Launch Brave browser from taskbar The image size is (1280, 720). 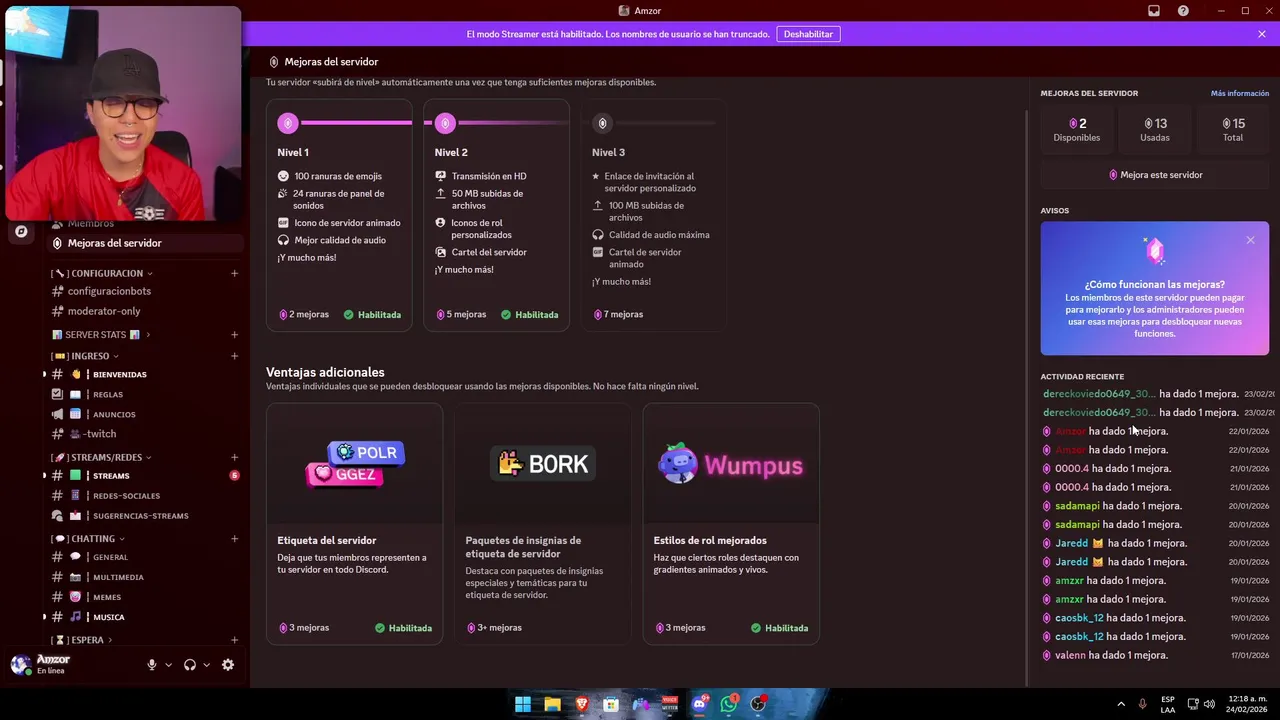582,704
